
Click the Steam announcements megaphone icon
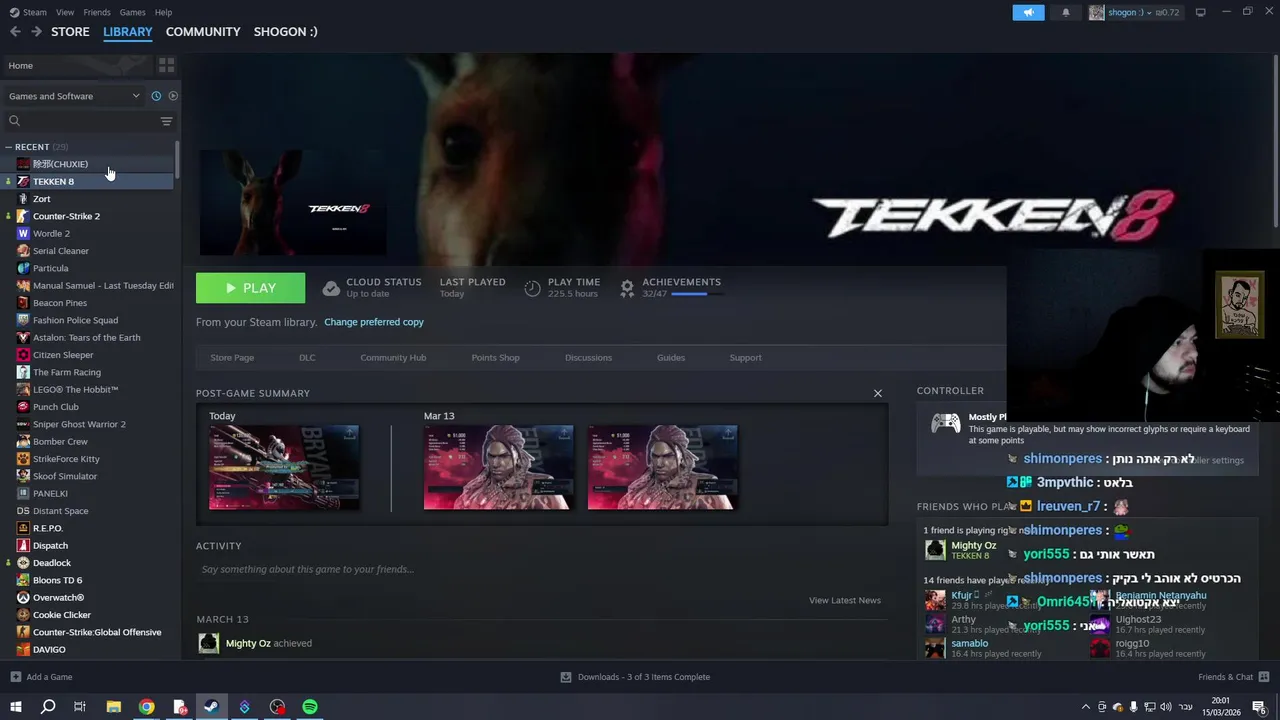(1028, 12)
